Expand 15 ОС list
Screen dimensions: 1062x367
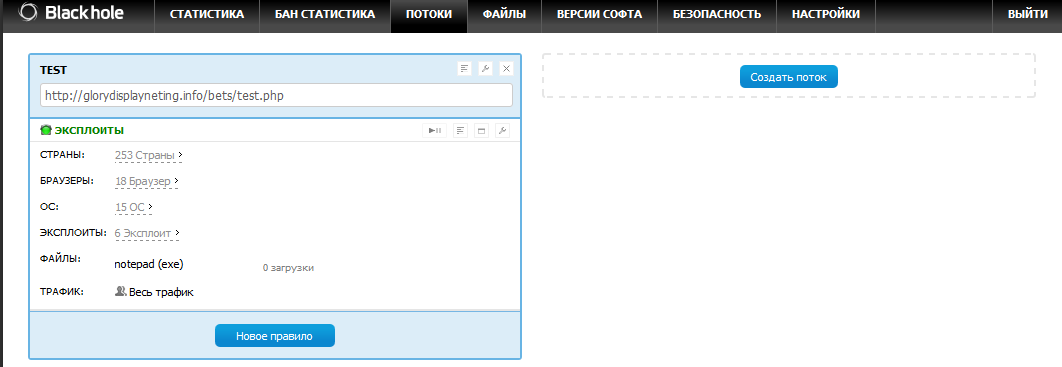[133, 207]
